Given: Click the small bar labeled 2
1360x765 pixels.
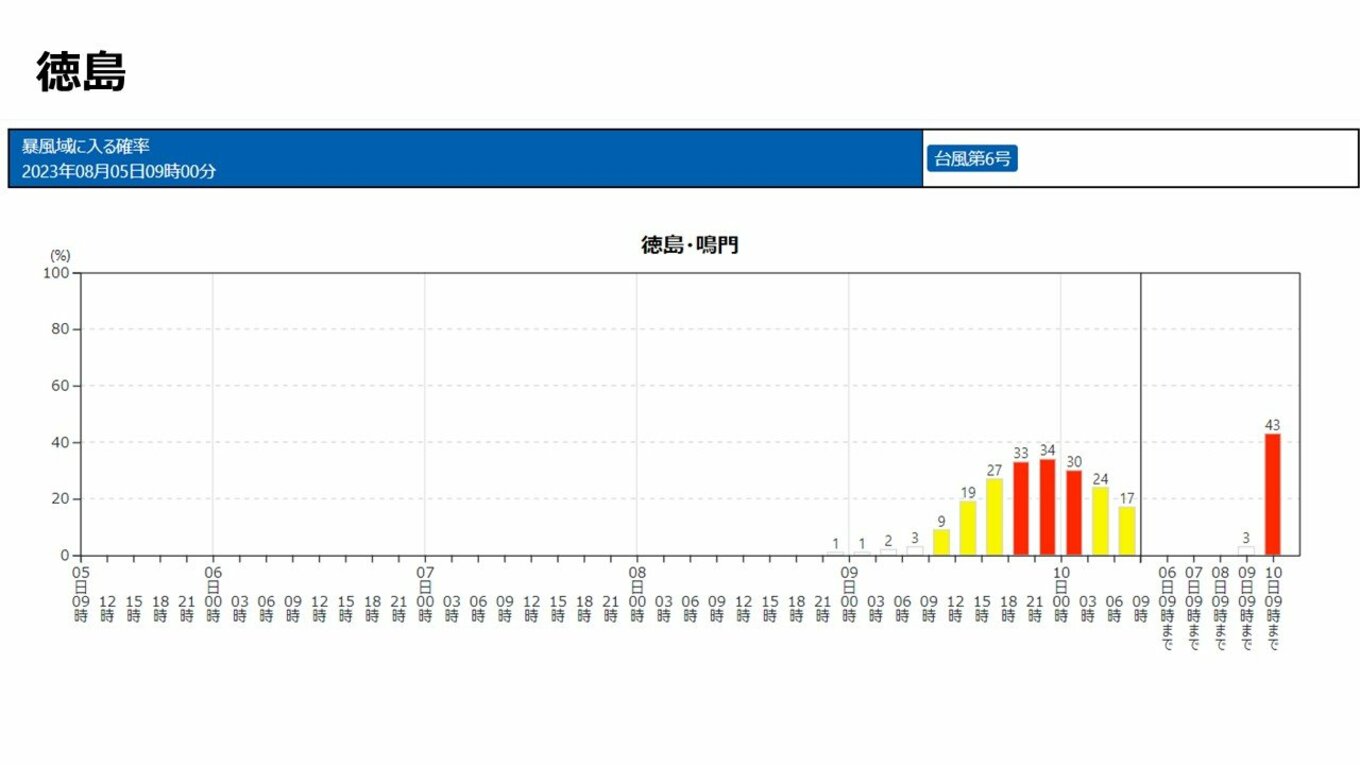Looking at the screenshot, I should coord(888,551).
